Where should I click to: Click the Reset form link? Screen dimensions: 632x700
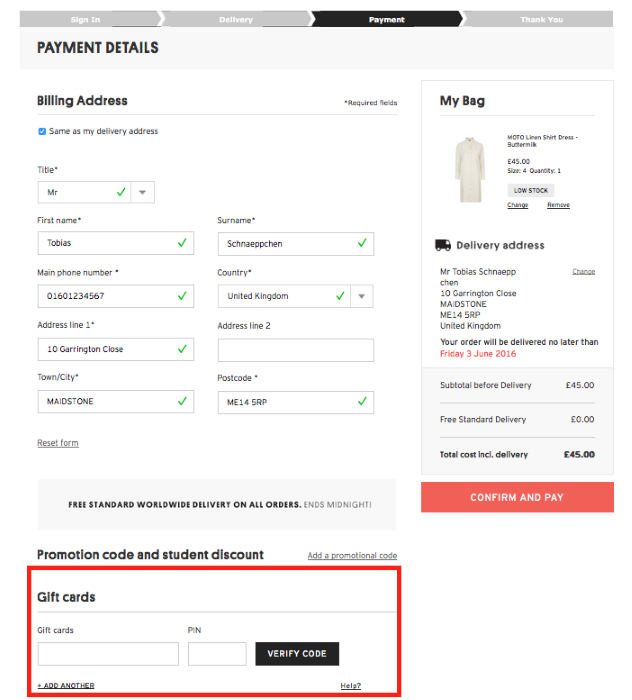pyautogui.click(x=58, y=443)
